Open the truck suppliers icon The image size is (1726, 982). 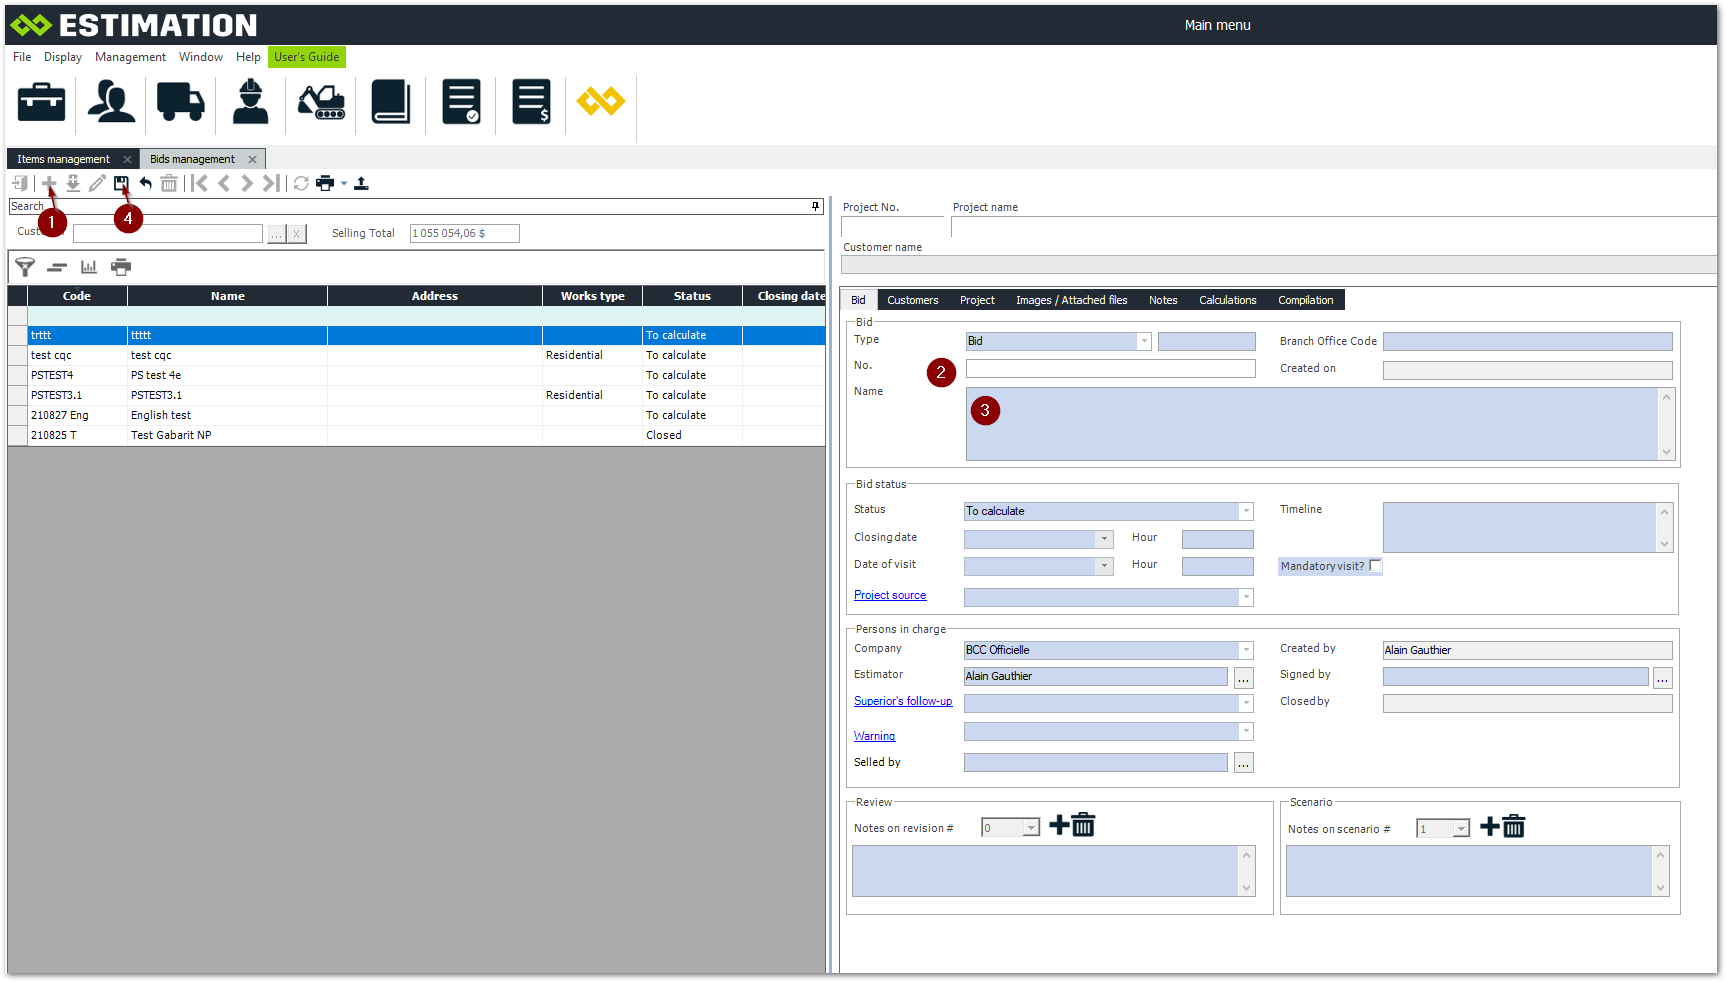(181, 102)
